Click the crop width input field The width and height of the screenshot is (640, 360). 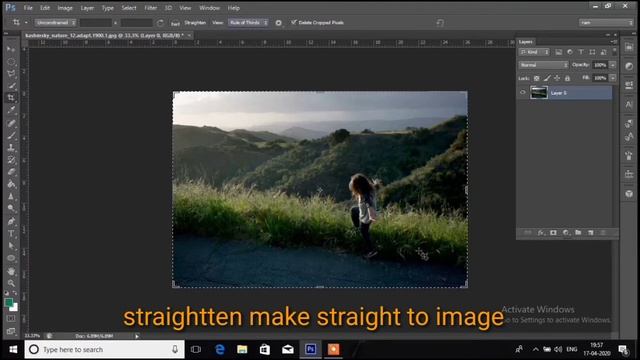96,23
